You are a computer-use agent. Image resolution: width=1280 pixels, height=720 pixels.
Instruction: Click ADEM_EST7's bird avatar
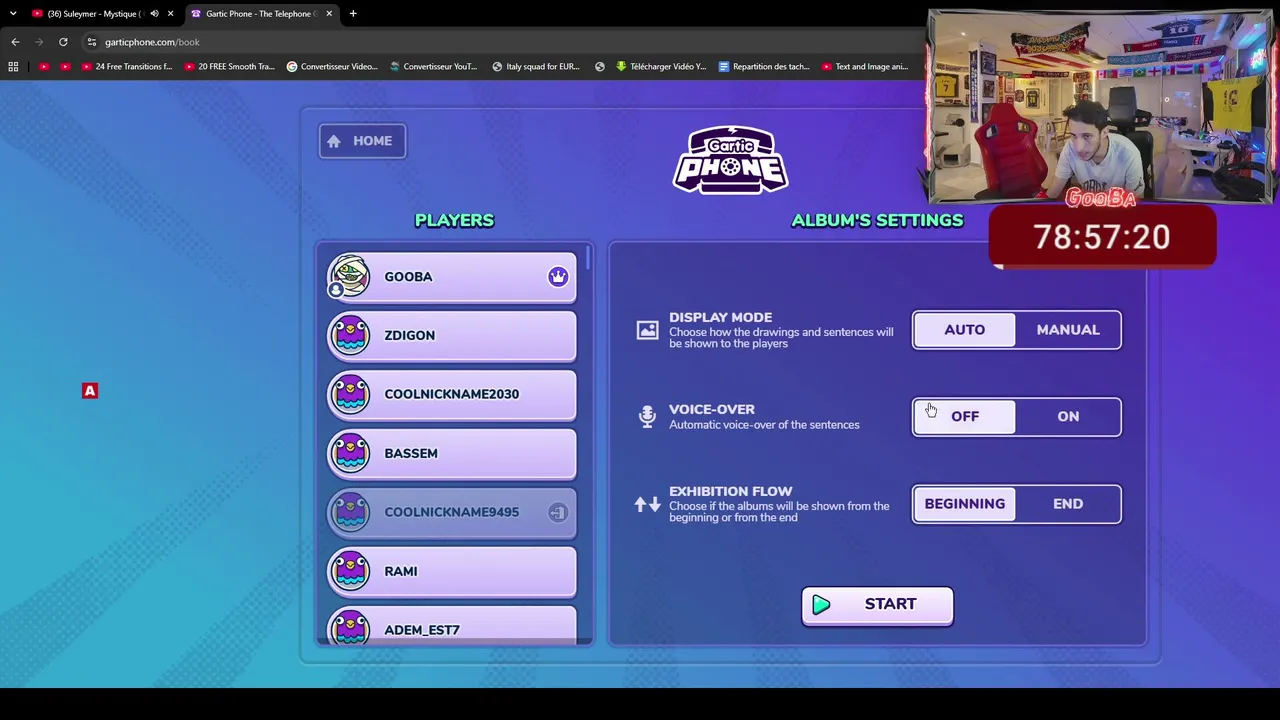pyautogui.click(x=350, y=626)
